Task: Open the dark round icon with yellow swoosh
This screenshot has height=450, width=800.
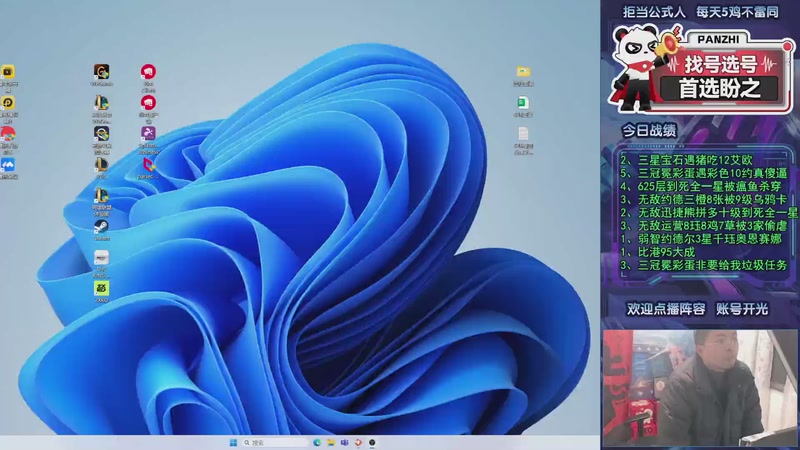Action: (101, 134)
